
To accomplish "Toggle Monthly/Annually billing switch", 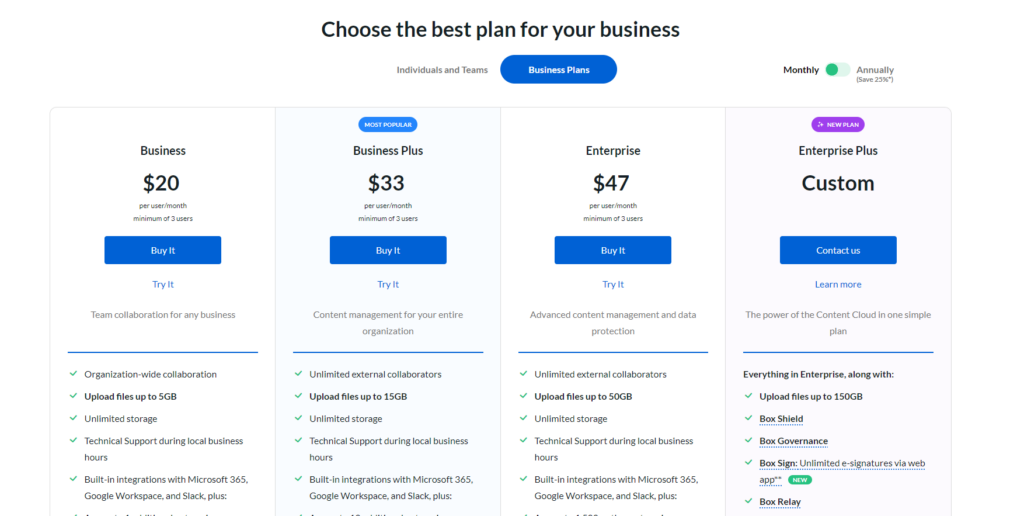I will [x=837, y=69].
